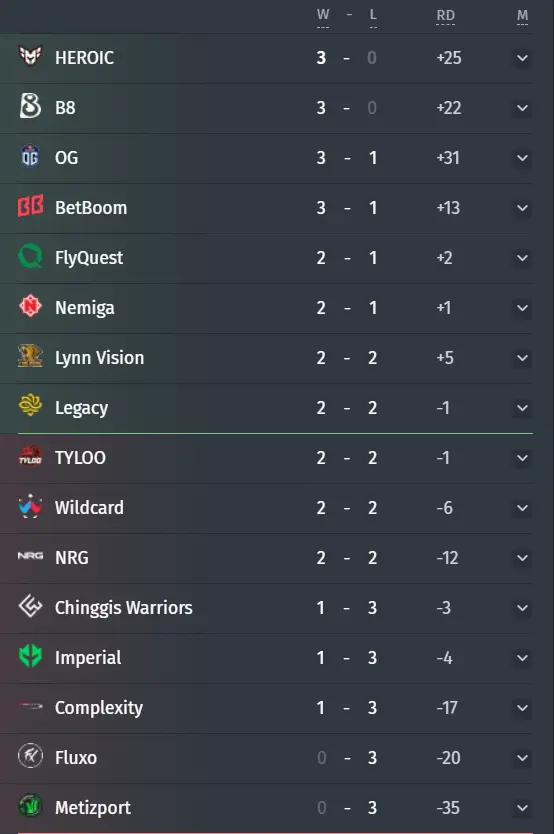554x834 pixels.
Task: Click the Imperial green logo
Action: pyautogui.click(x=30, y=656)
